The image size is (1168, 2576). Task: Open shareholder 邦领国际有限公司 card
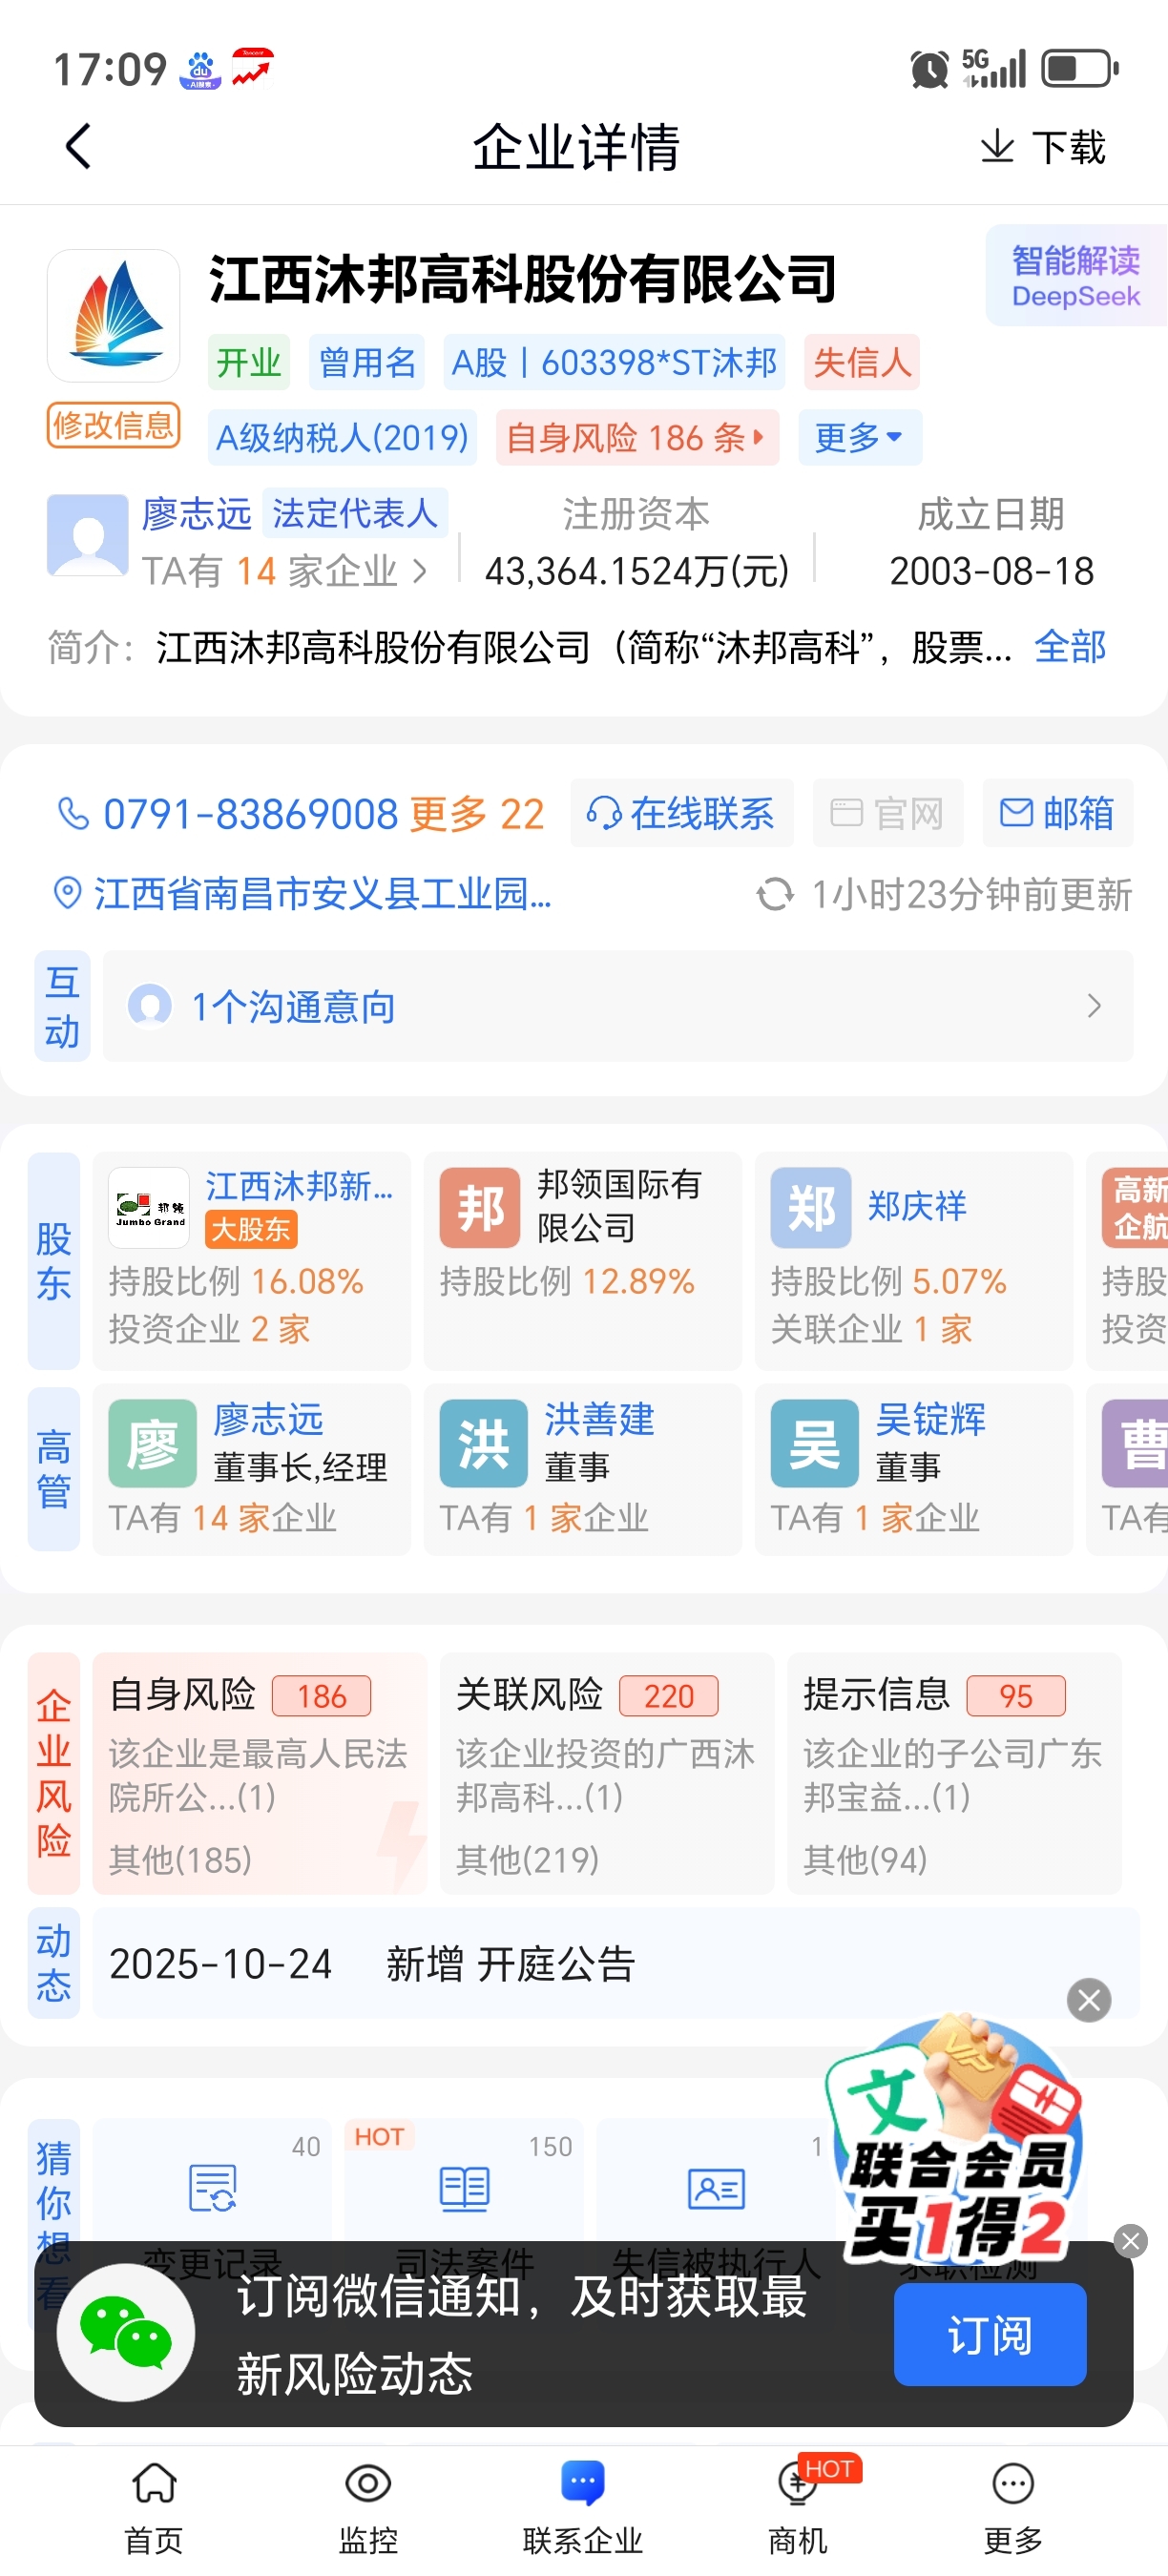click(x=583, y=1260)
